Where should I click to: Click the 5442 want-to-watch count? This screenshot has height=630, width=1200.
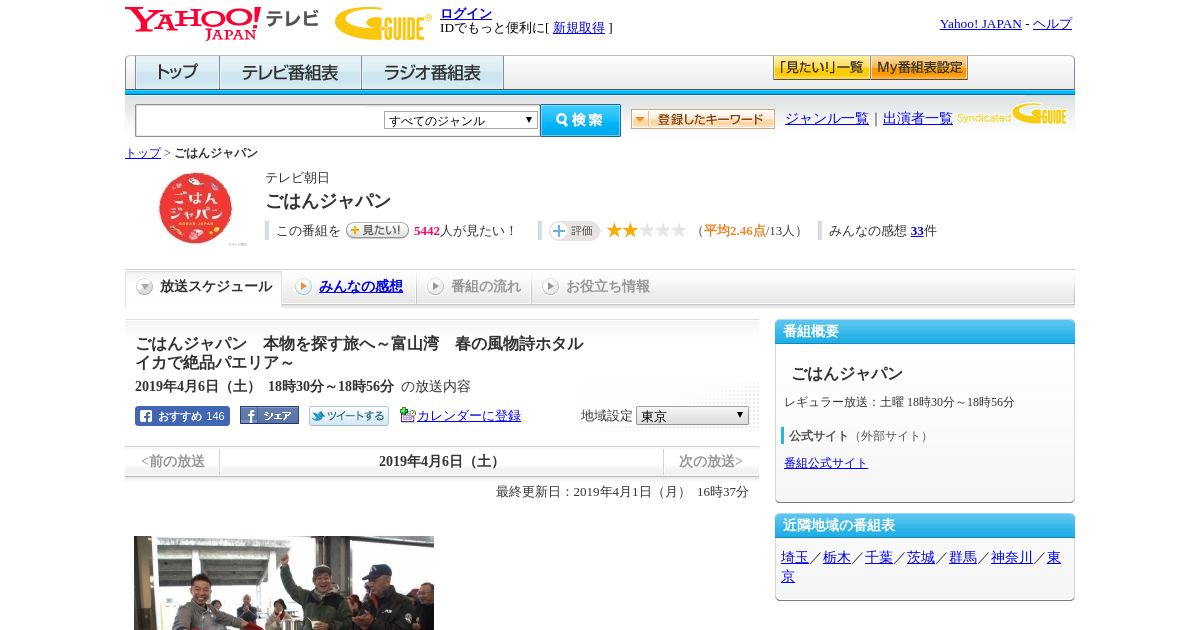pos(427,231)
